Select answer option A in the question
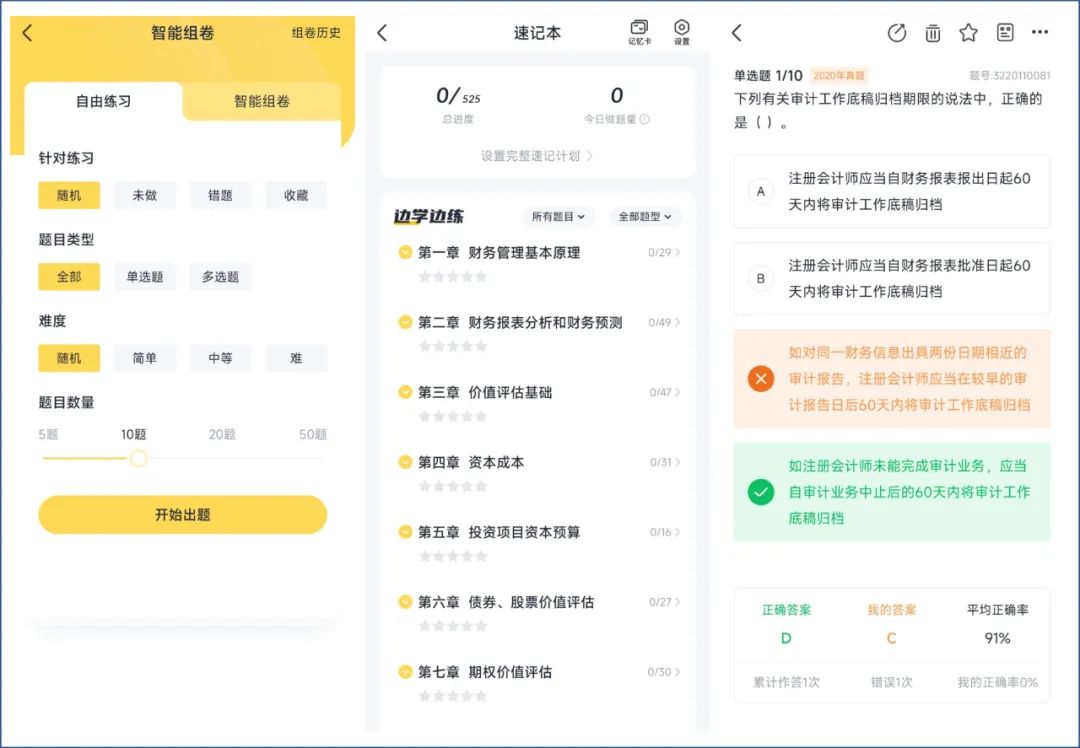 [x=889, y=190]
